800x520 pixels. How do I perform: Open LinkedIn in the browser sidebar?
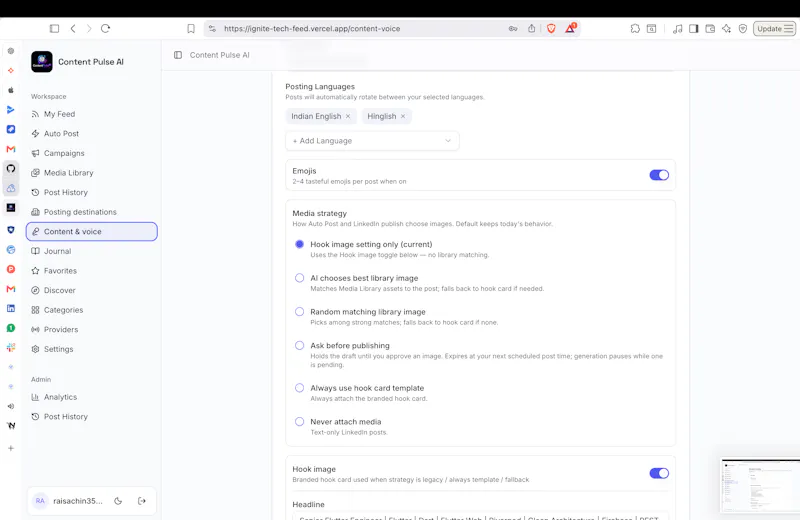[11, 308]
